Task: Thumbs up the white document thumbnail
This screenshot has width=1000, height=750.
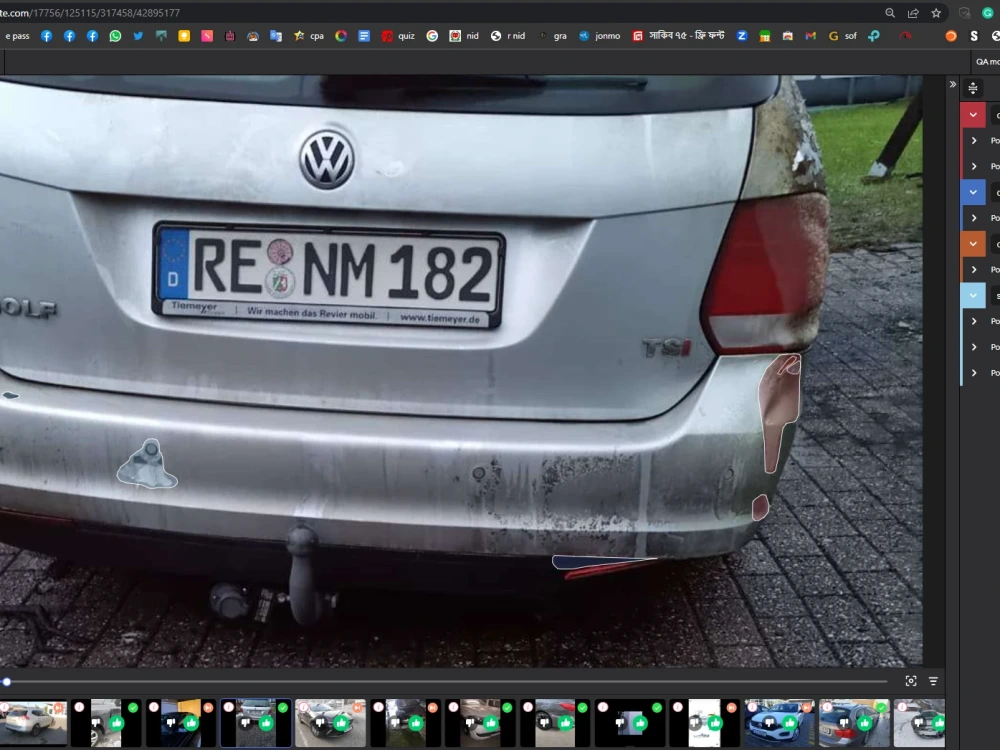Action: [715, 723]
